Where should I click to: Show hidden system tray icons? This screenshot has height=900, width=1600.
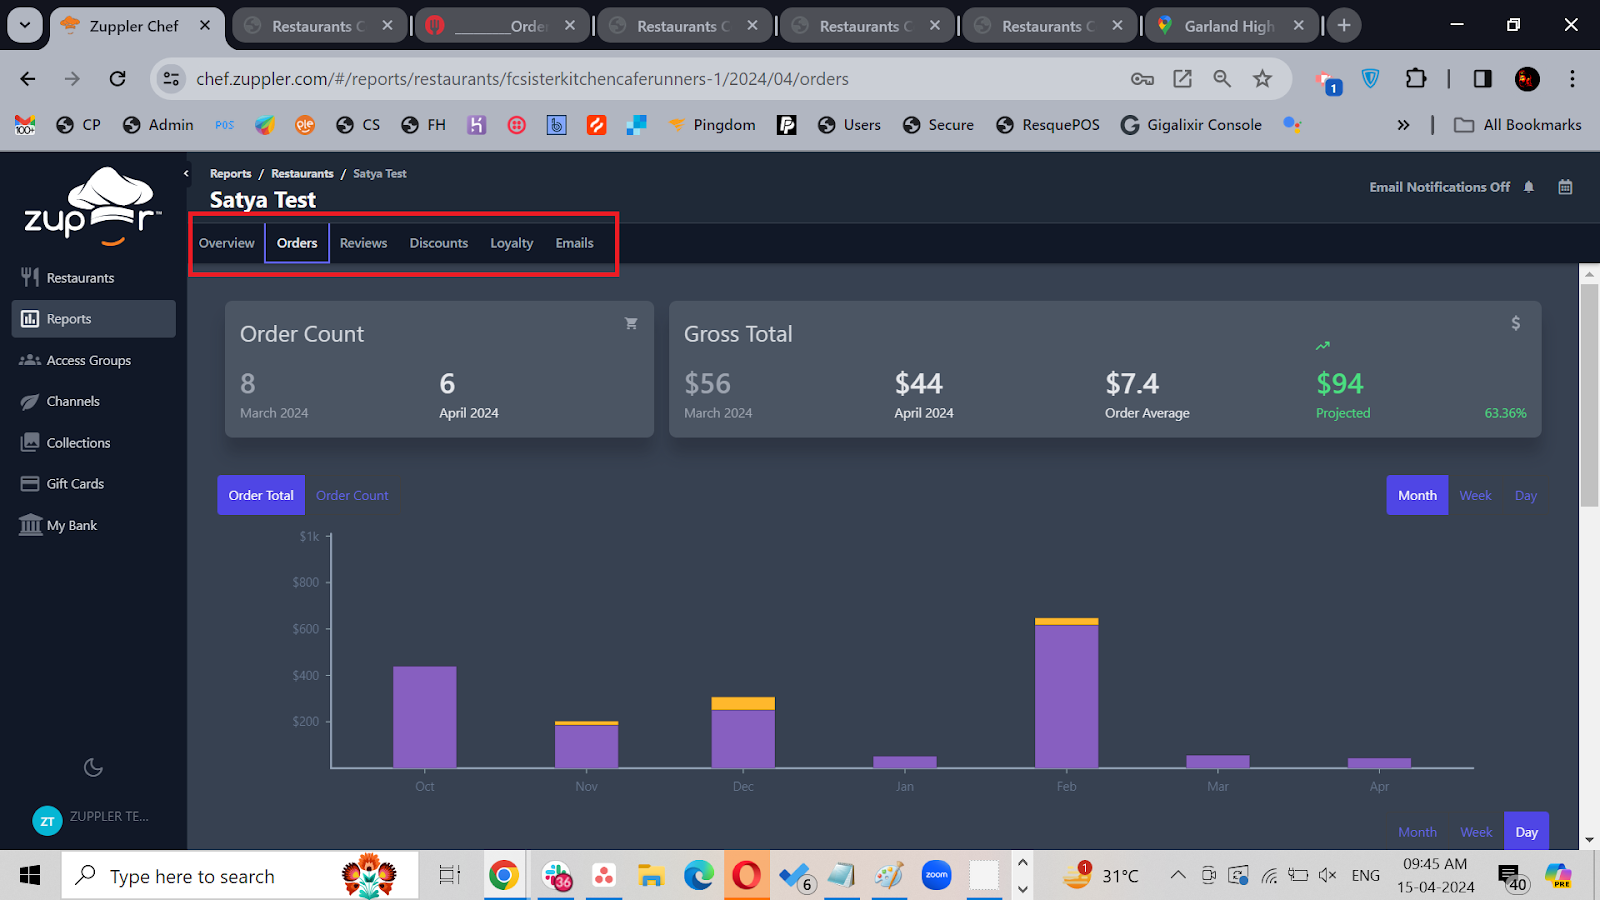(x=1178, y=876)
